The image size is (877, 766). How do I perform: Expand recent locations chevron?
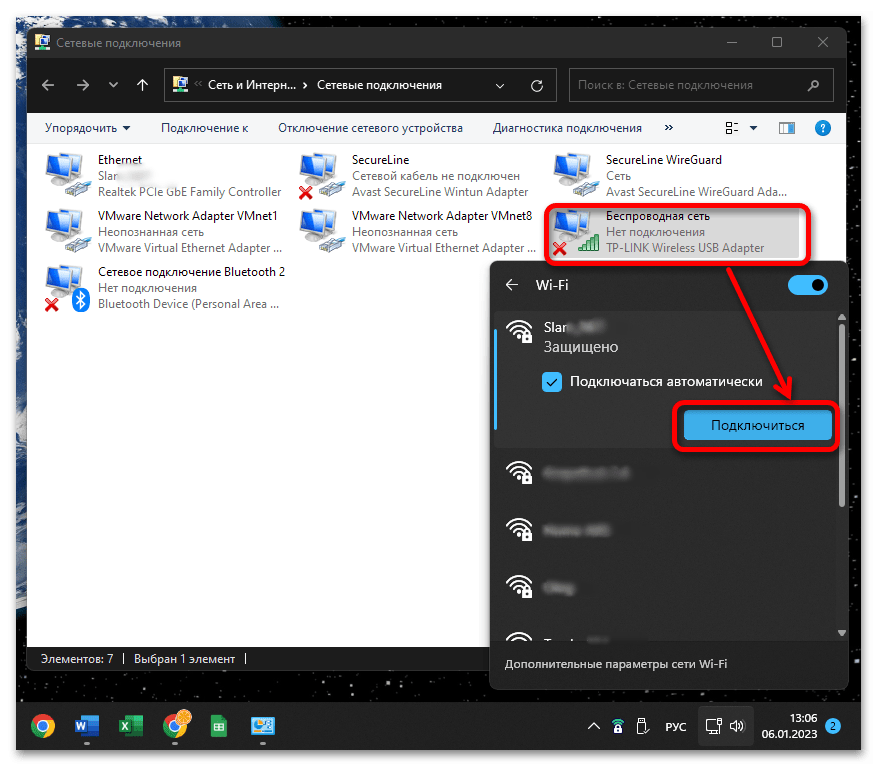[x=114, y=85]
